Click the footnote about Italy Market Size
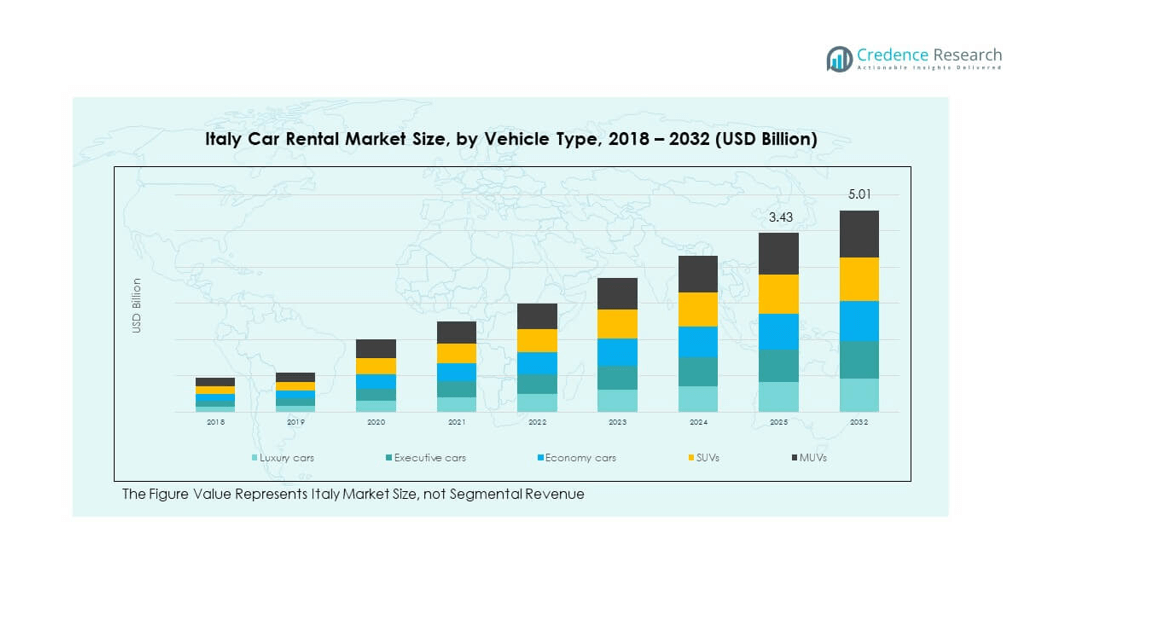 tap(353, 494)
